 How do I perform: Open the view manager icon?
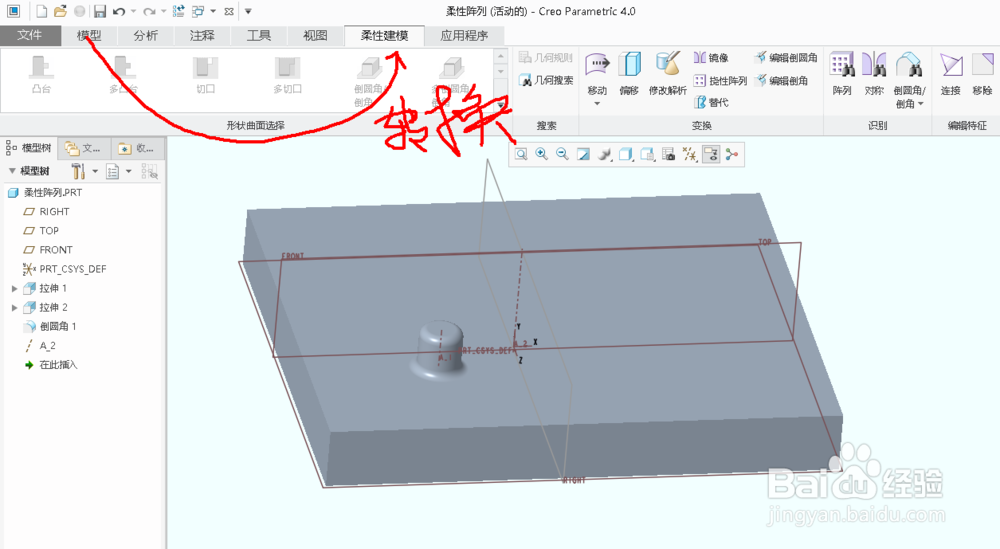(668, 154)
